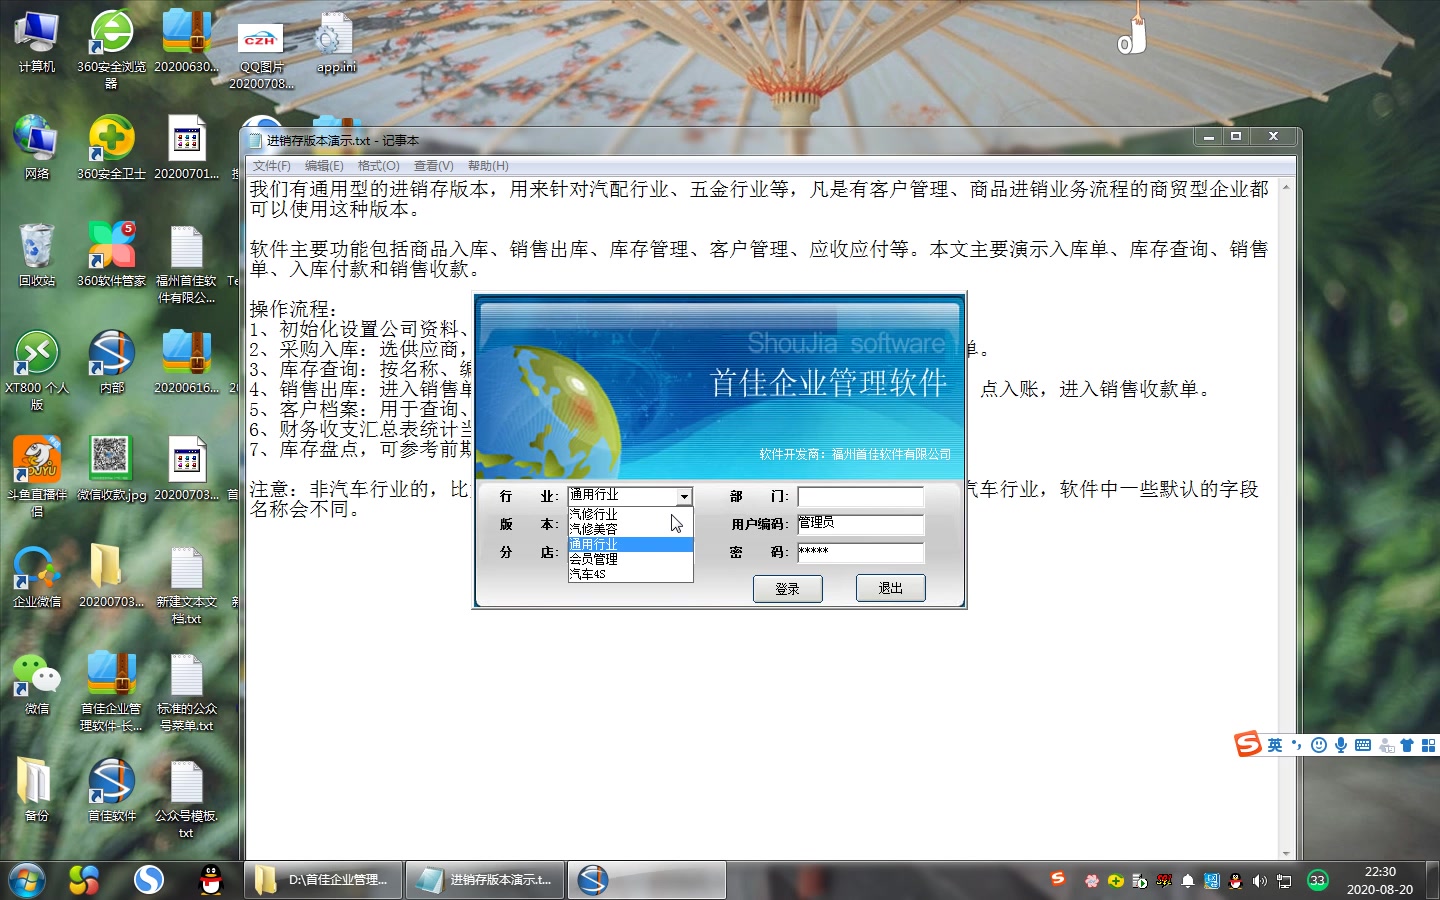Activate Sogou voice input microphone
The width and height of the screenshot is (1440, 900).
1340,745
